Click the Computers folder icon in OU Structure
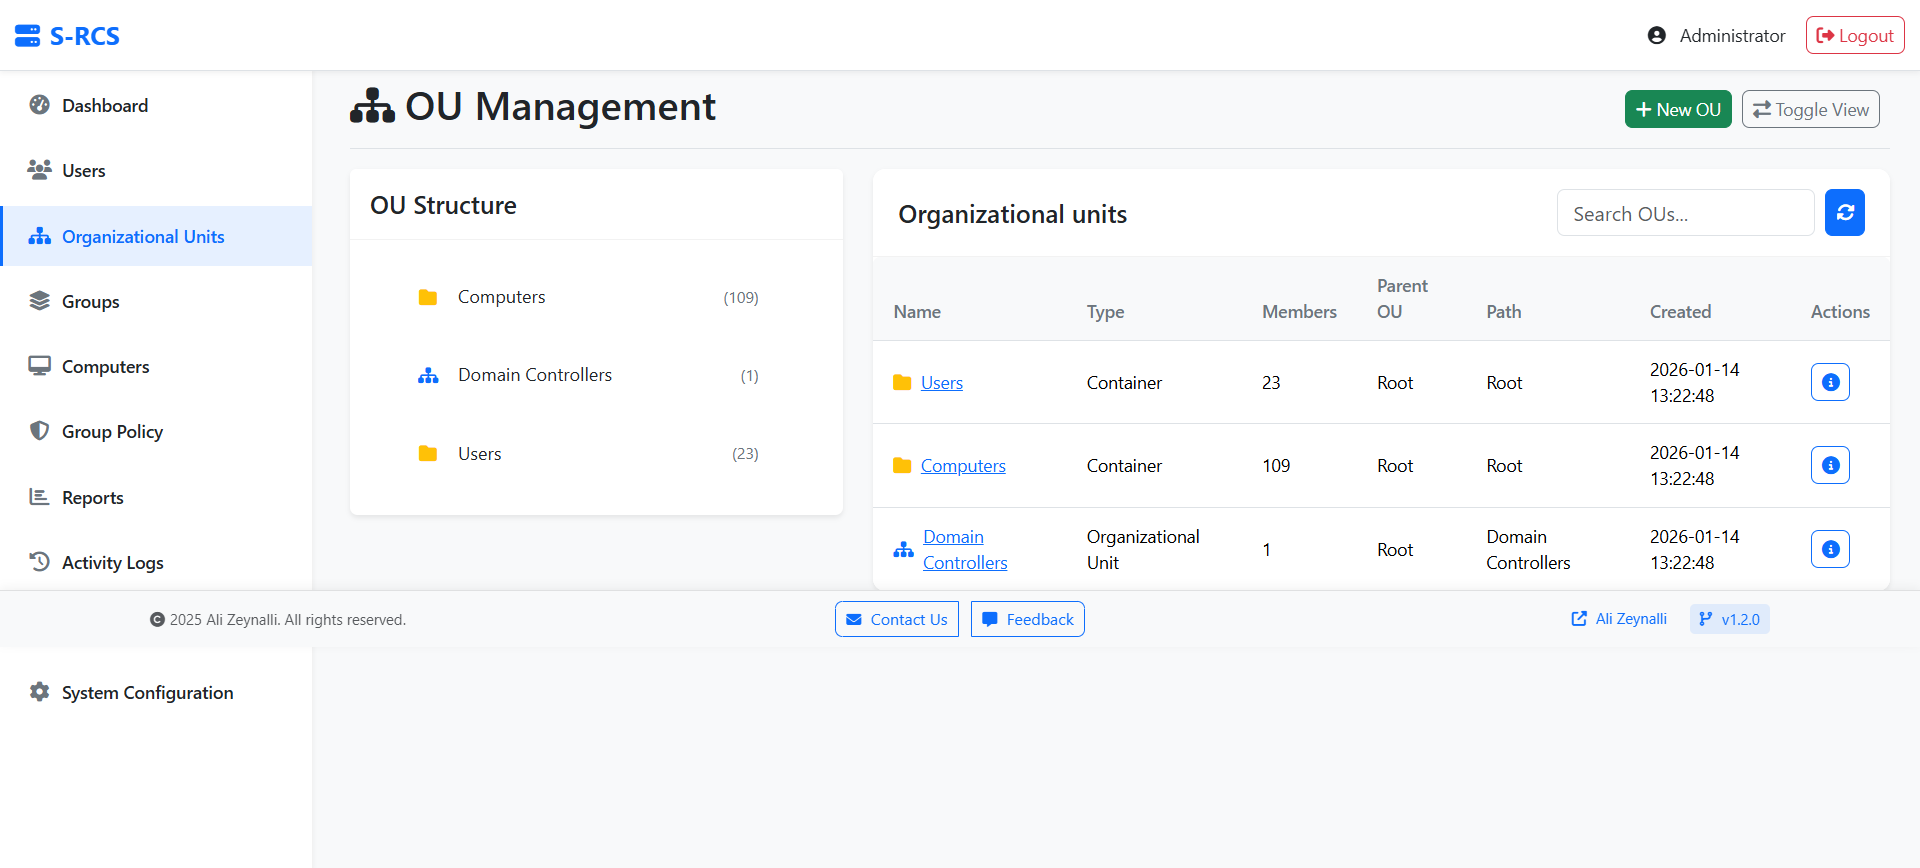Viewport: 1920px width, 868px height. click(428, 297)
